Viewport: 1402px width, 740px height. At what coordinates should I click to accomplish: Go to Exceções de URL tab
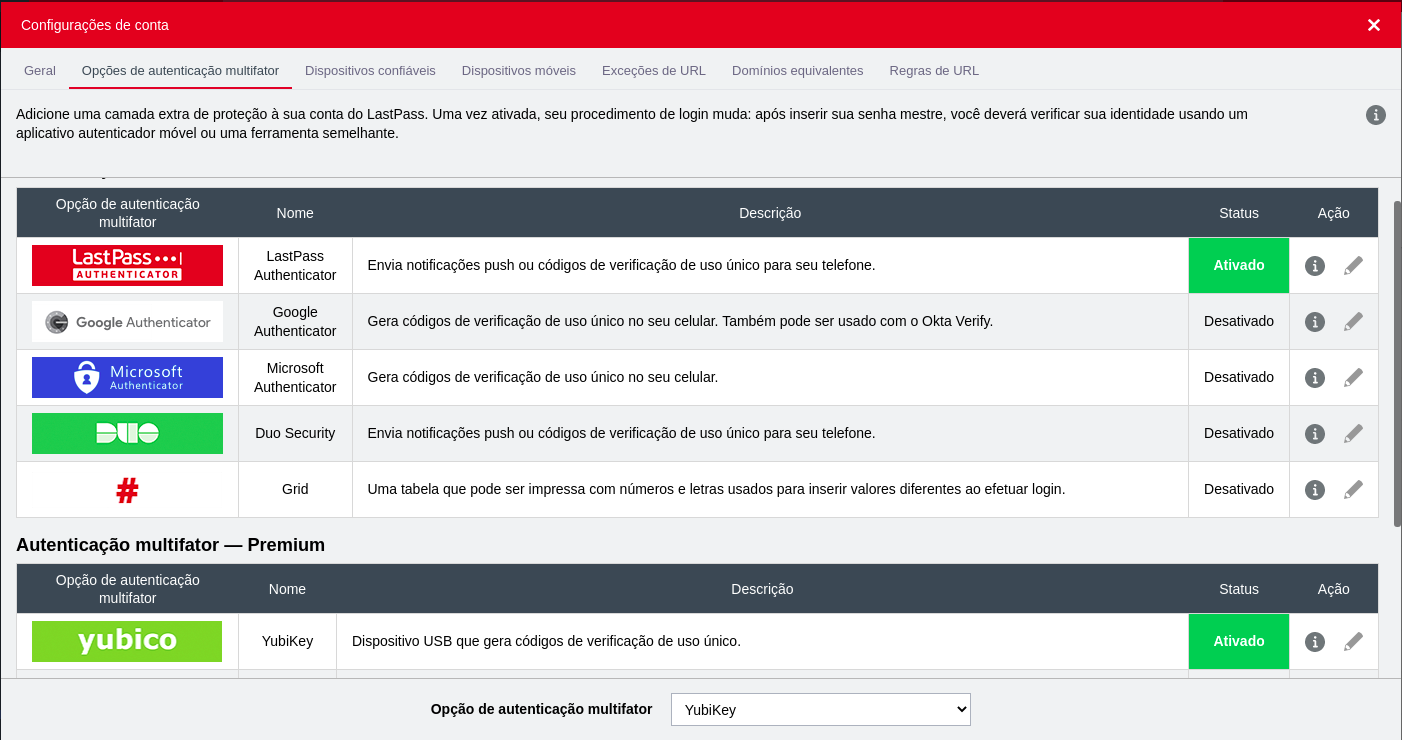pyautogui.click(x=654, y=71)
